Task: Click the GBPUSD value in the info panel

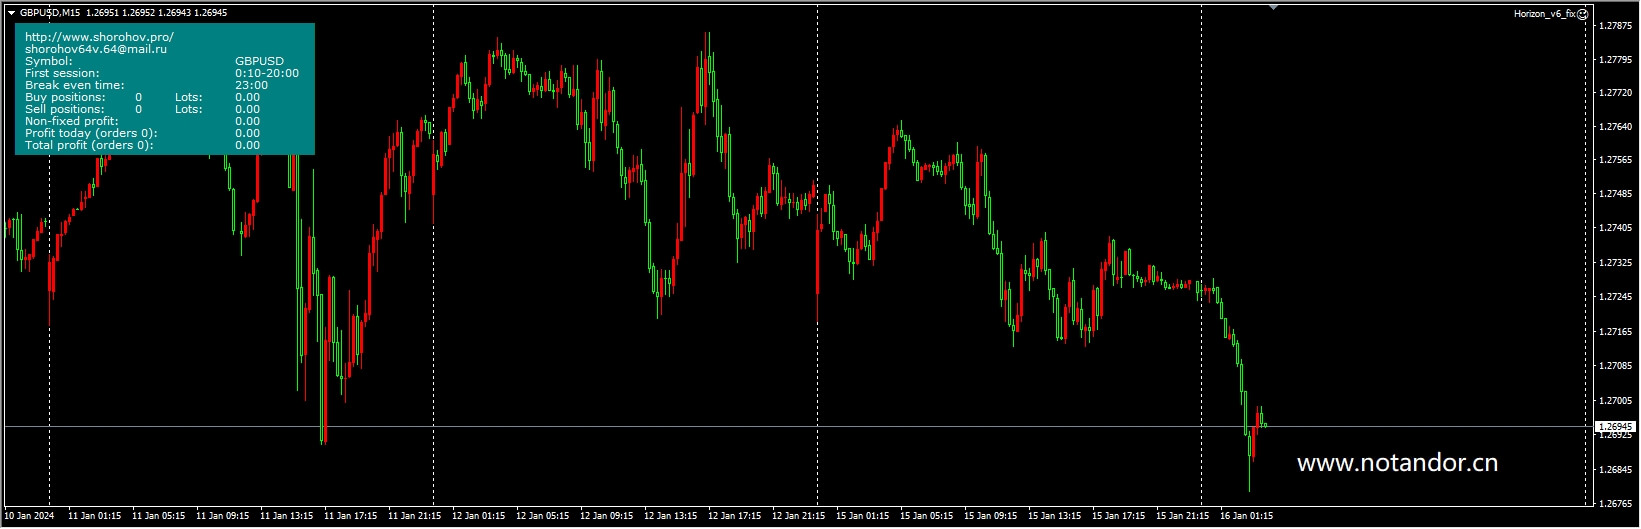Action: pos(259,61)
